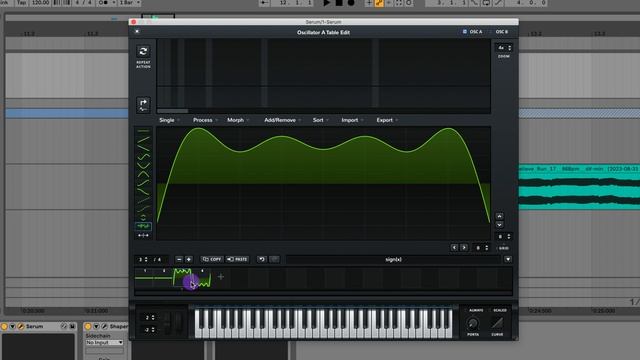Select frame 1 thumbnail in the wavetable strip
This screenshot has width=640, height=360.
coord(144,278)
